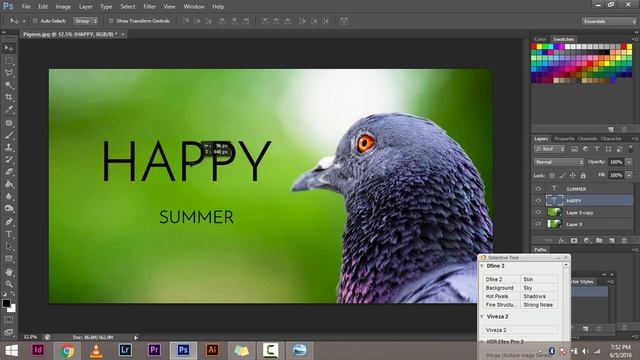The image size is (640, 360).
Task: Toggle Quick Mask mode icon
Action: pos(9,320)
